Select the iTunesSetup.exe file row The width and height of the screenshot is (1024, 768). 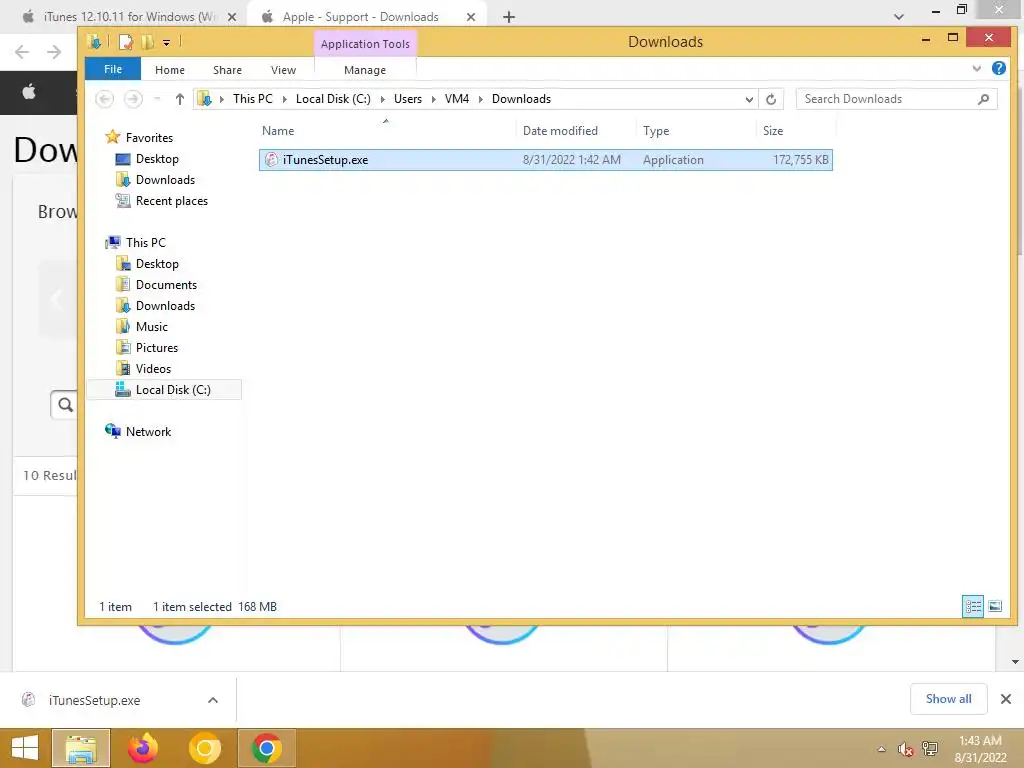[545, 160]
